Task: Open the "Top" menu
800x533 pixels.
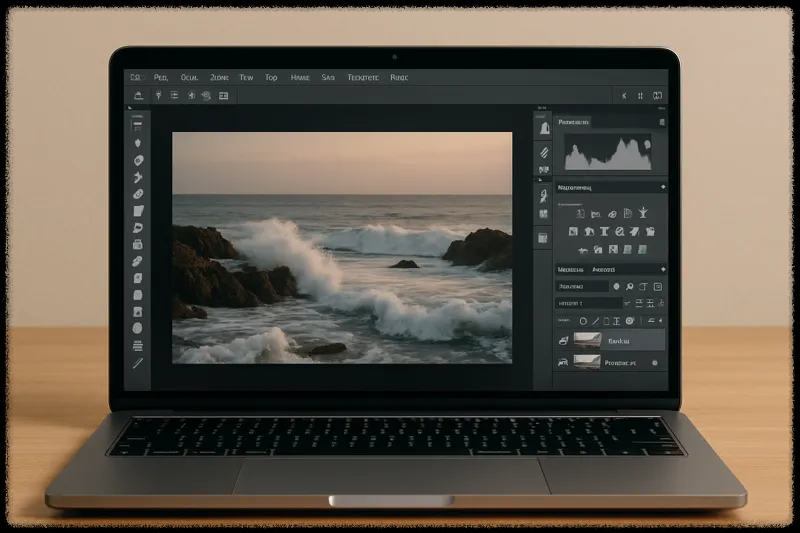Action: click(x=271, y=78)
